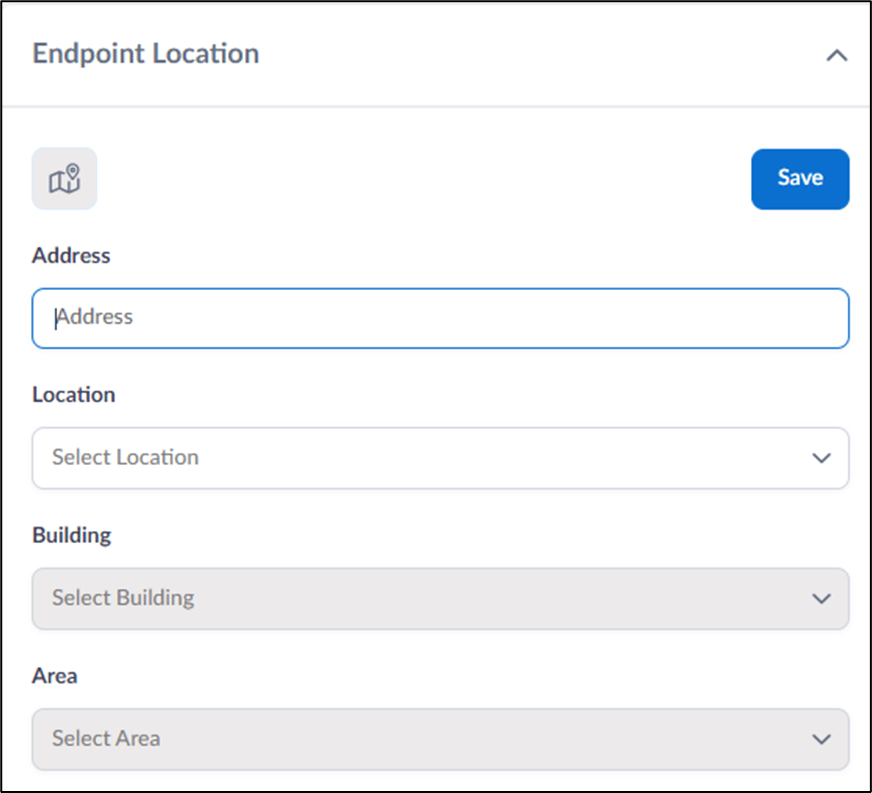Click the Save button
872x793 pixels.
pyautogui.click(x=800, y=179)
